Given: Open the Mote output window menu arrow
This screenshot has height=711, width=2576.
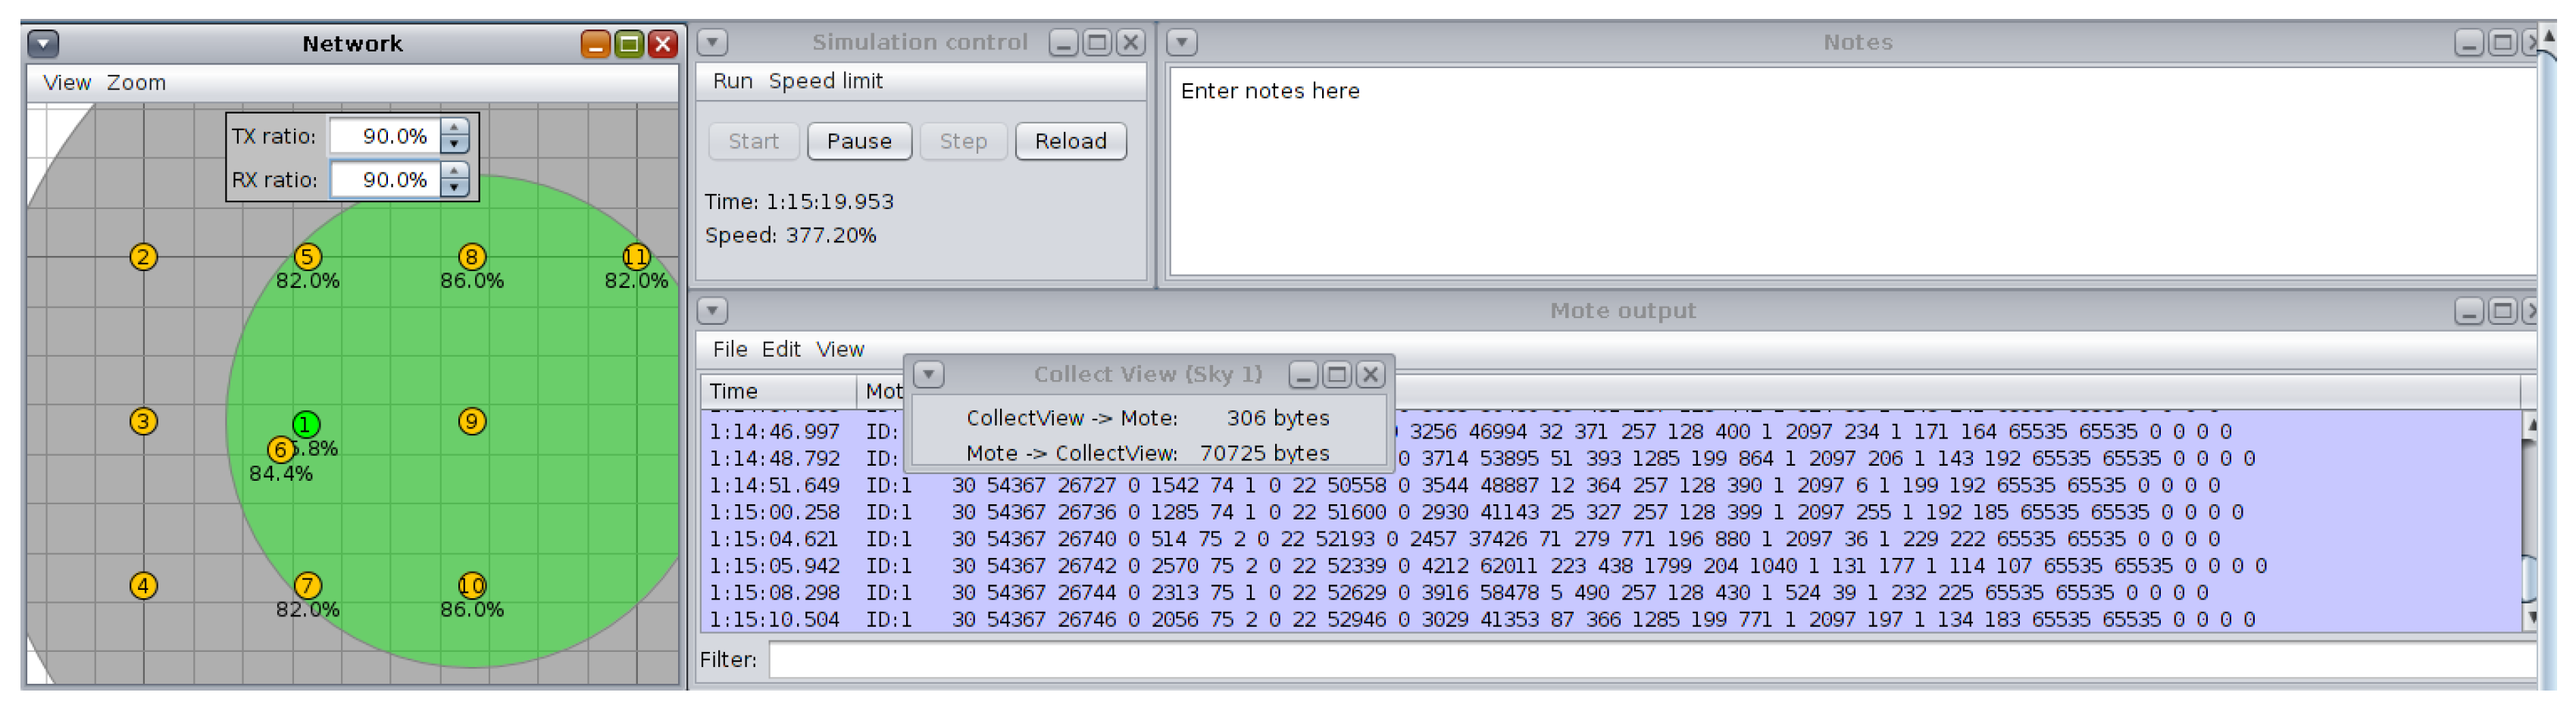Looking at the screenshot, I should click(x=712, y=311).
